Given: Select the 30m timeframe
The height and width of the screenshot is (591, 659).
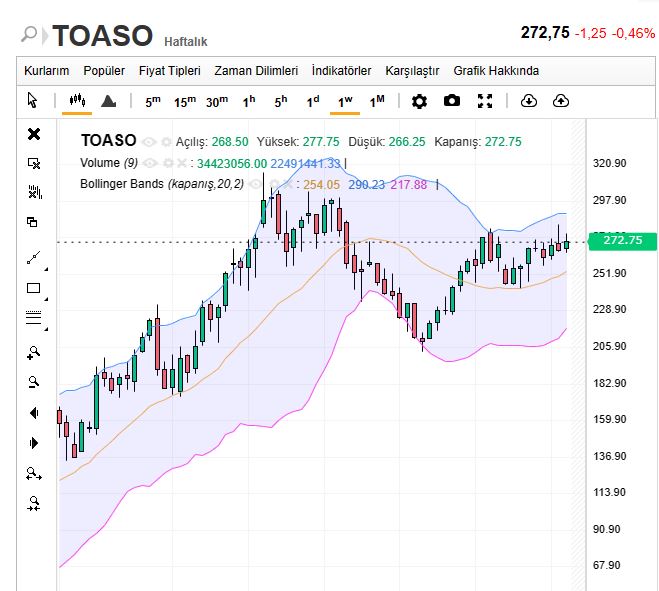Looking at the screenshot, I should pos(217,101).
